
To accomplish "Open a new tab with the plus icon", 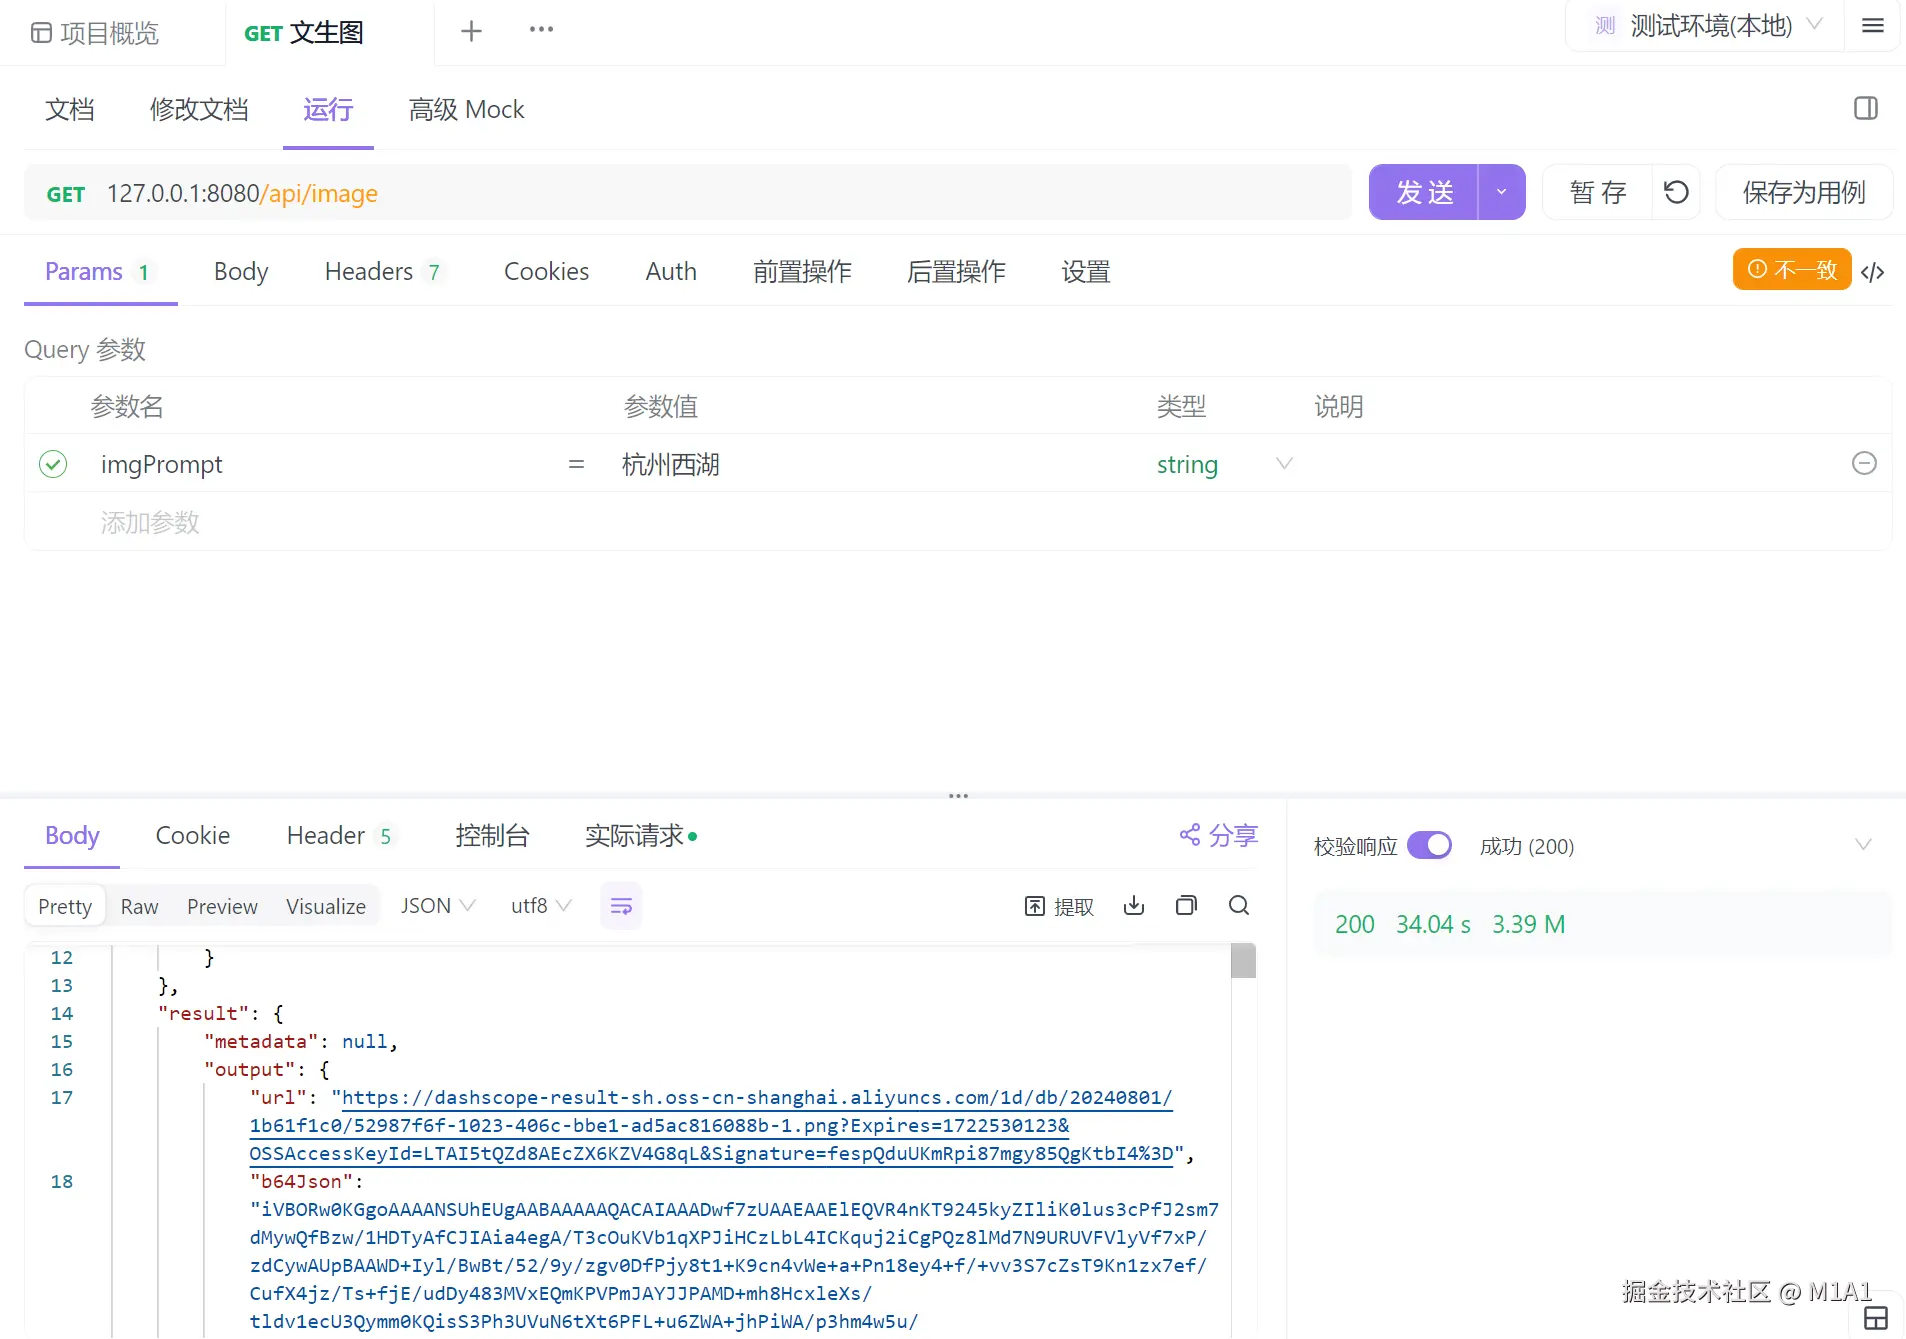I will pyautogui.click(x=471, y=31).
